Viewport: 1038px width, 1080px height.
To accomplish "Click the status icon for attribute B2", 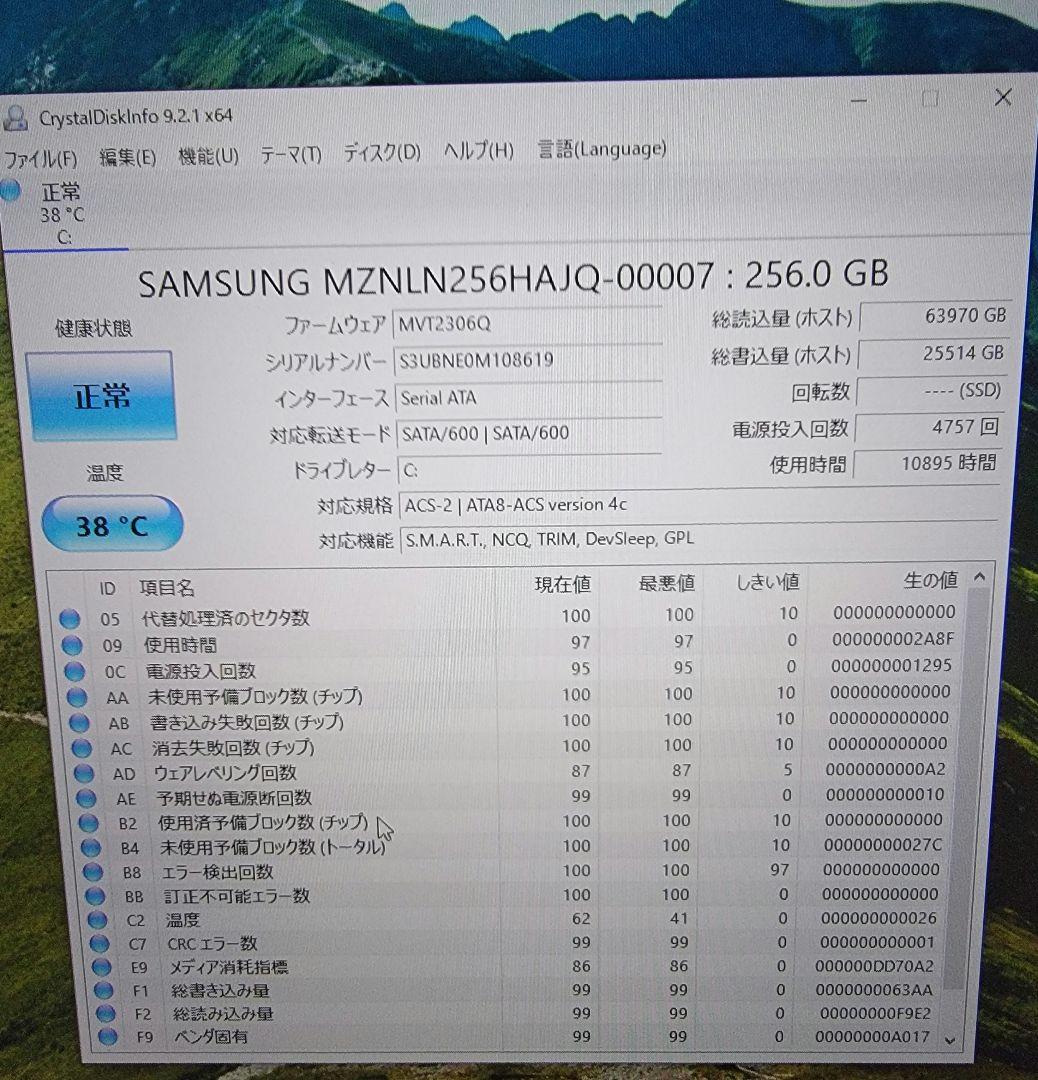I will (88, 823).
